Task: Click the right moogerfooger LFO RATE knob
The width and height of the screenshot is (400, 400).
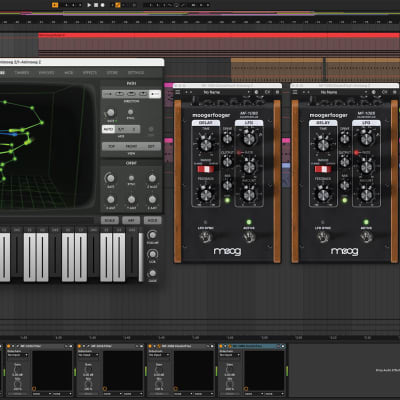Action: 366,167
